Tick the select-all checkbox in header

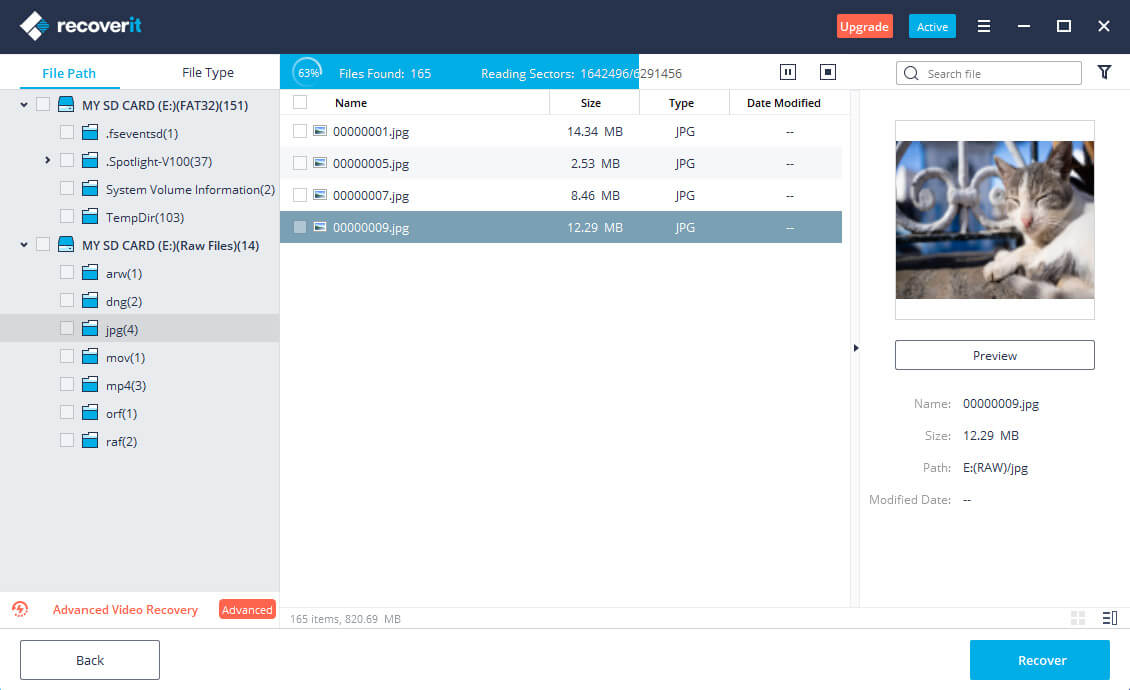[x=300, y=102]
